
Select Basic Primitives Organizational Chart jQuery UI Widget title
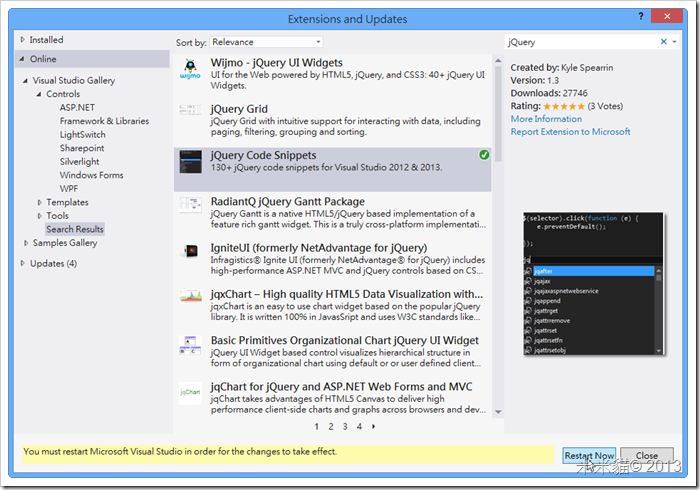coord(345,341)
